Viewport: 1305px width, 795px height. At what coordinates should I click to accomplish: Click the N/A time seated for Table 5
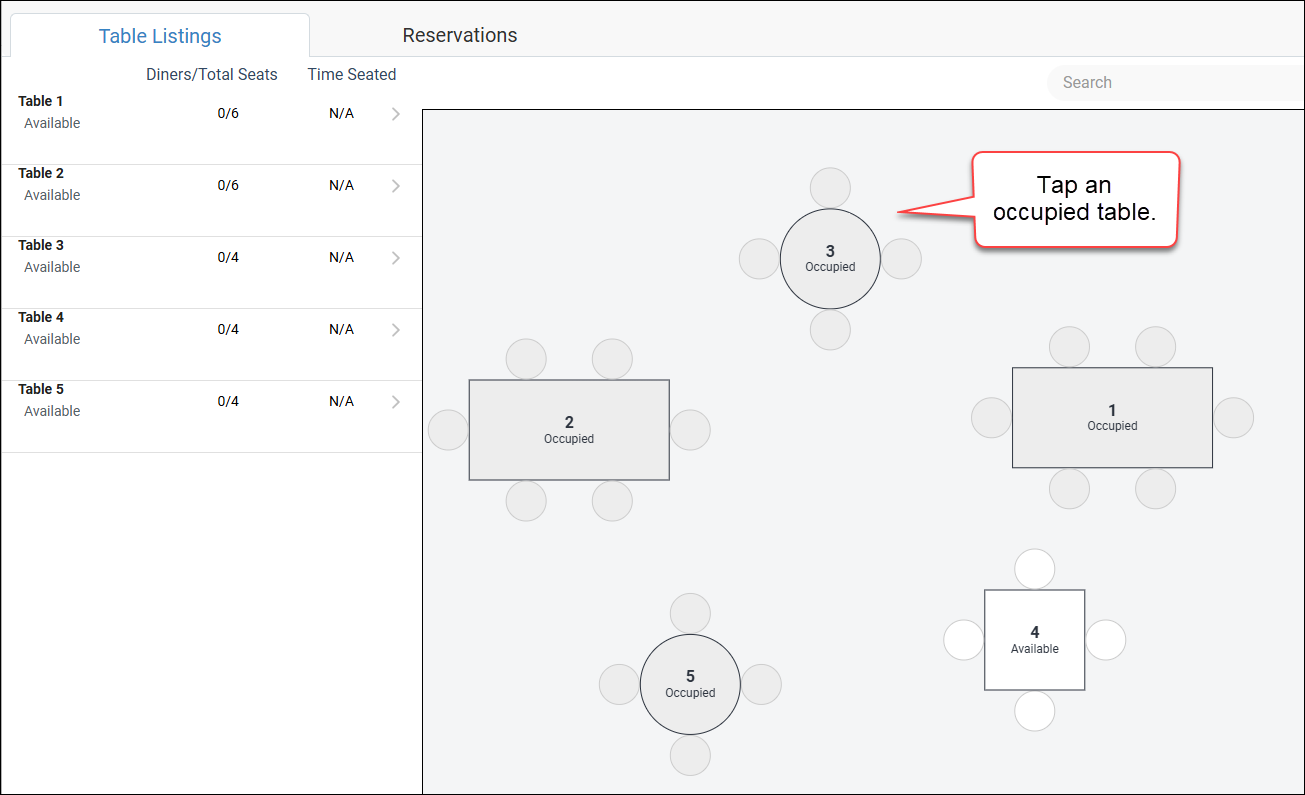point(341,401)
